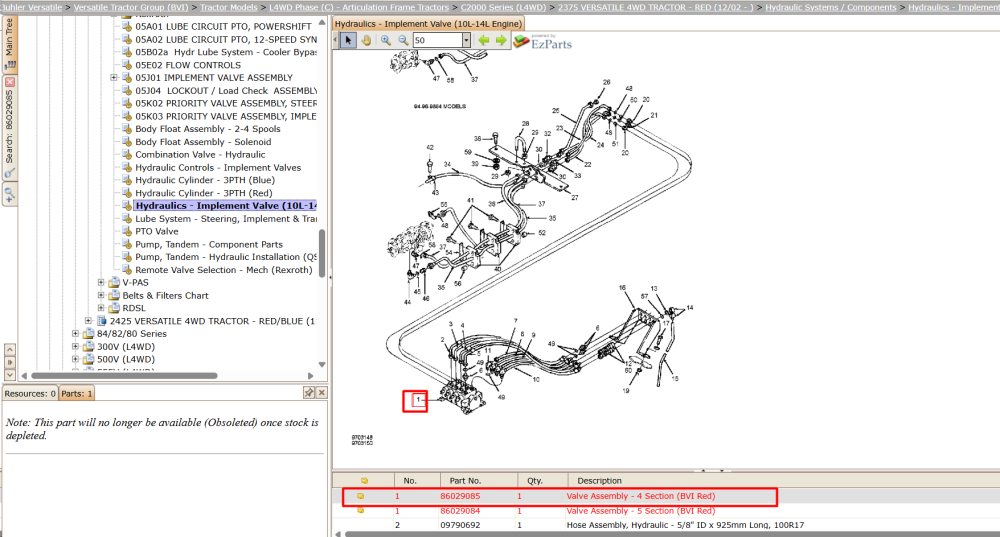Open Remote Valve Selection - Mech (Rexroth)
The image size is (1000, 537).
coord(224,270)
